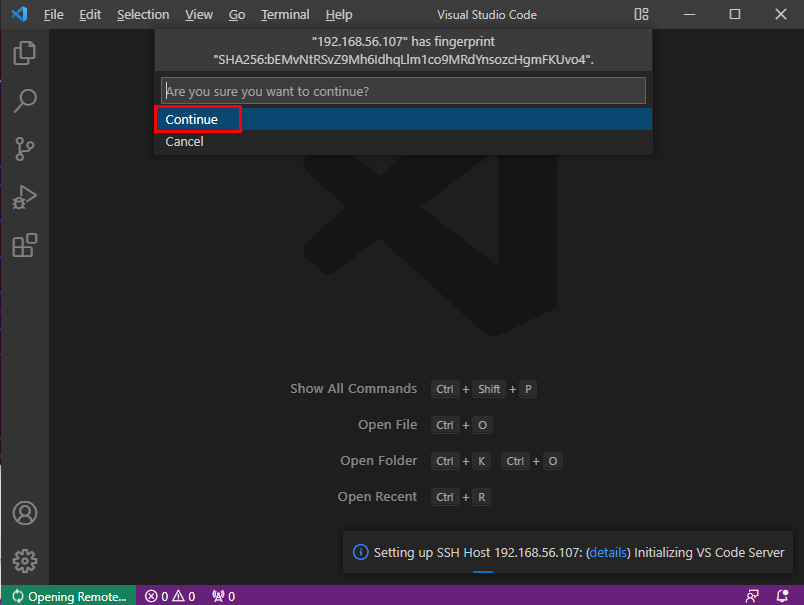Click the 'Open Folder' shortcut label
Image resolution: width=804 pixels, height=605 pixels.
click(378, 460)
